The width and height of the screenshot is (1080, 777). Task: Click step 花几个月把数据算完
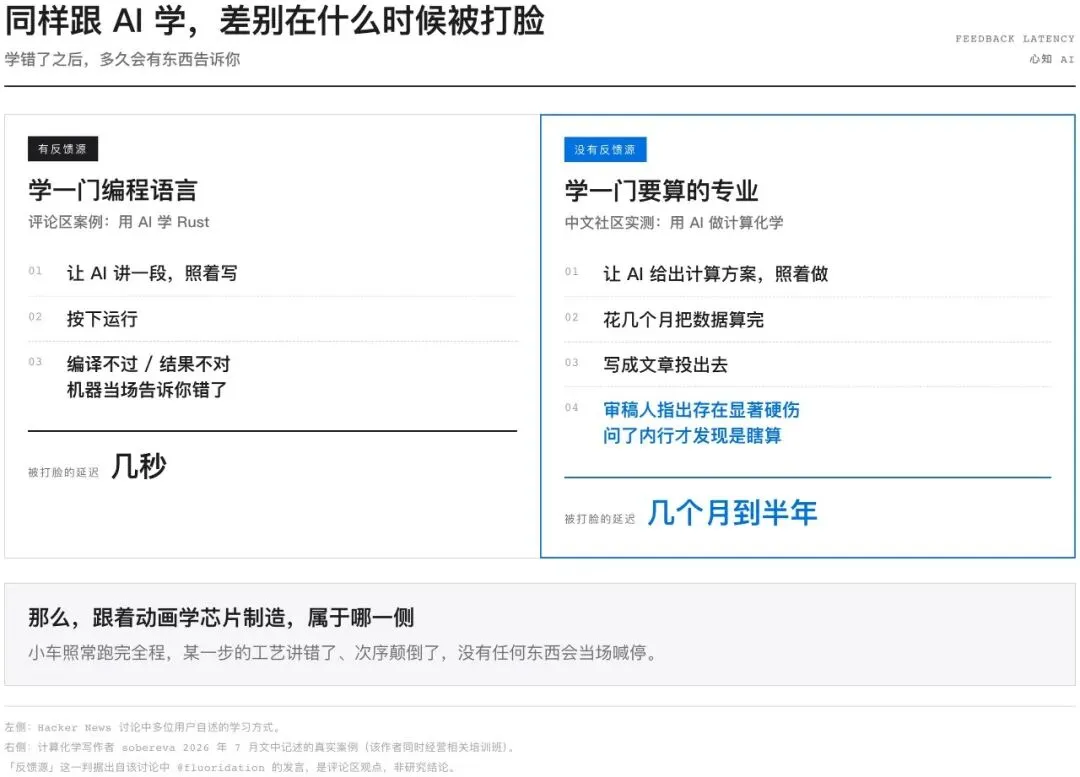tap(683, 320)
